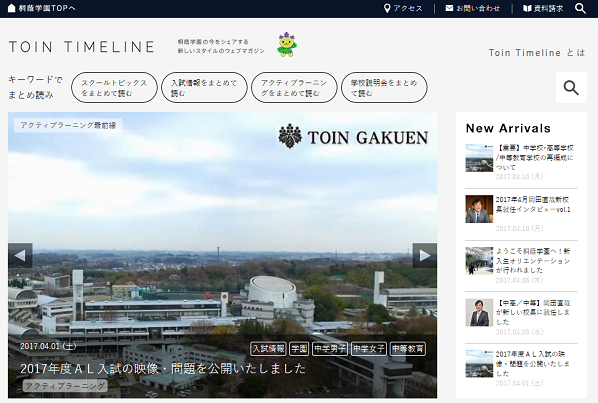Click the date 2017.04.05 (水) in New Arrivals
Screen dimensions: 598x403
click(x=519, y=332)
